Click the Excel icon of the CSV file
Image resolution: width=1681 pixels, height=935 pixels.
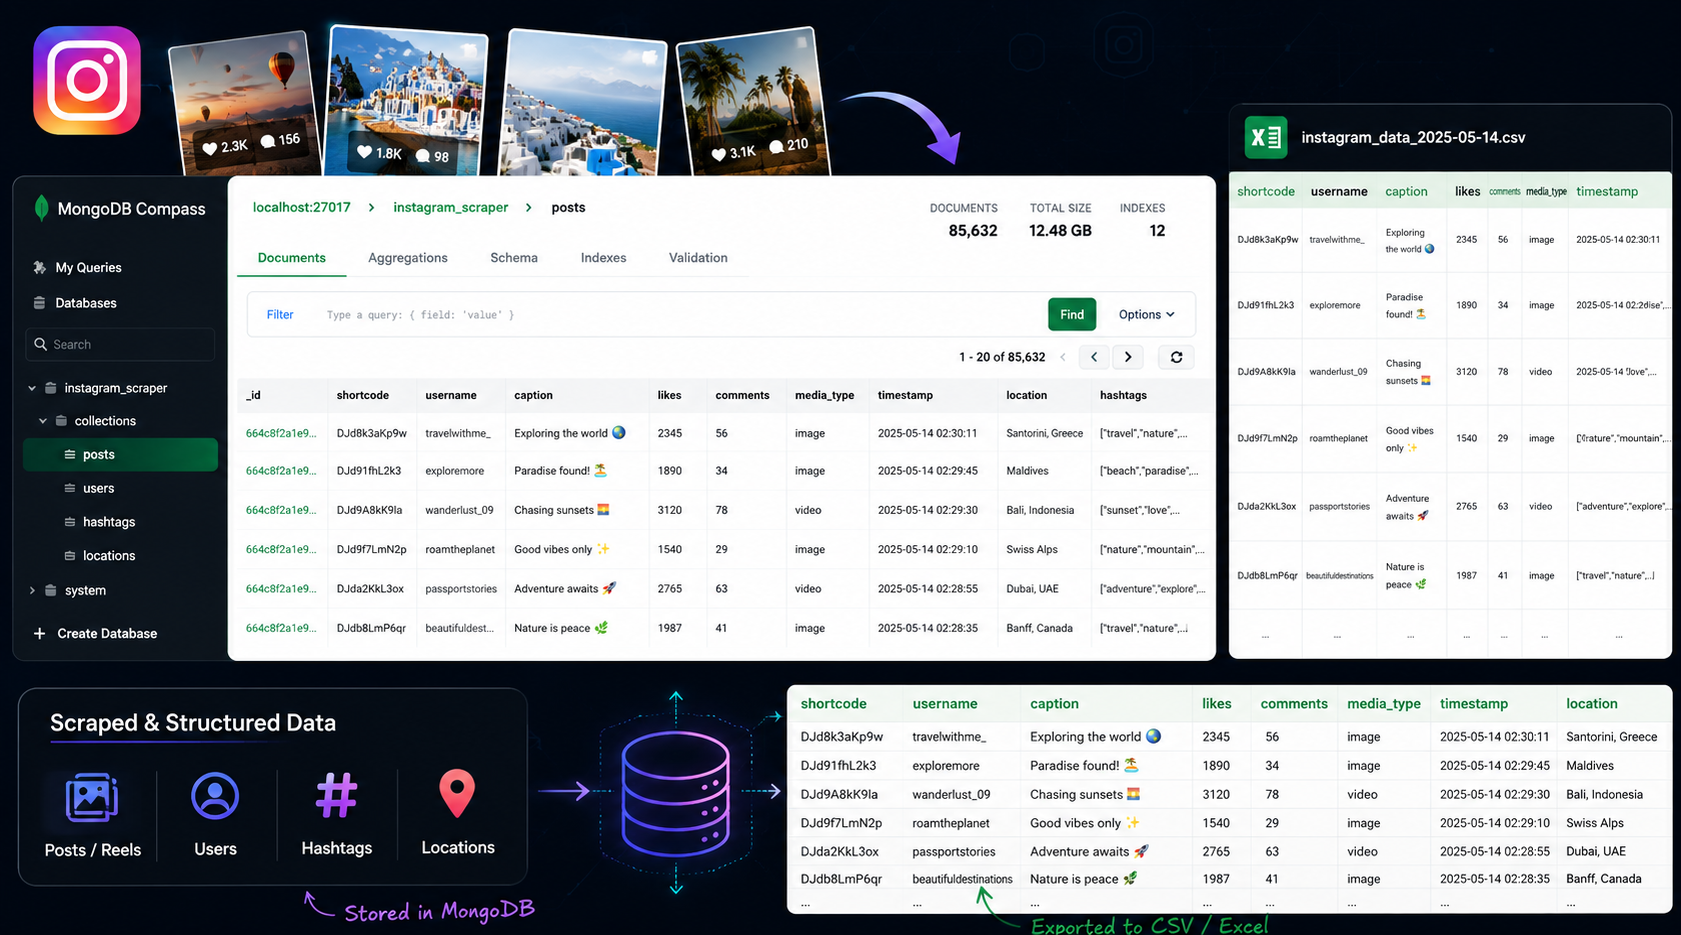(x=1266, y=138)
